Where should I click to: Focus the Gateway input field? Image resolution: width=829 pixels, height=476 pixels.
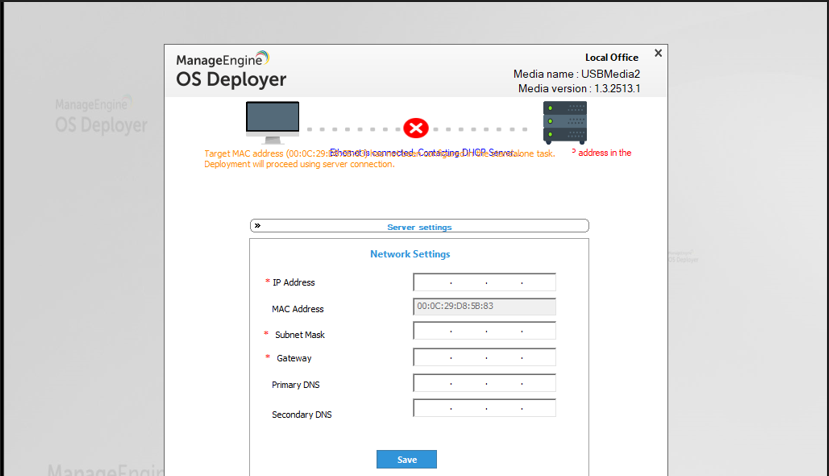coord(484,357)
